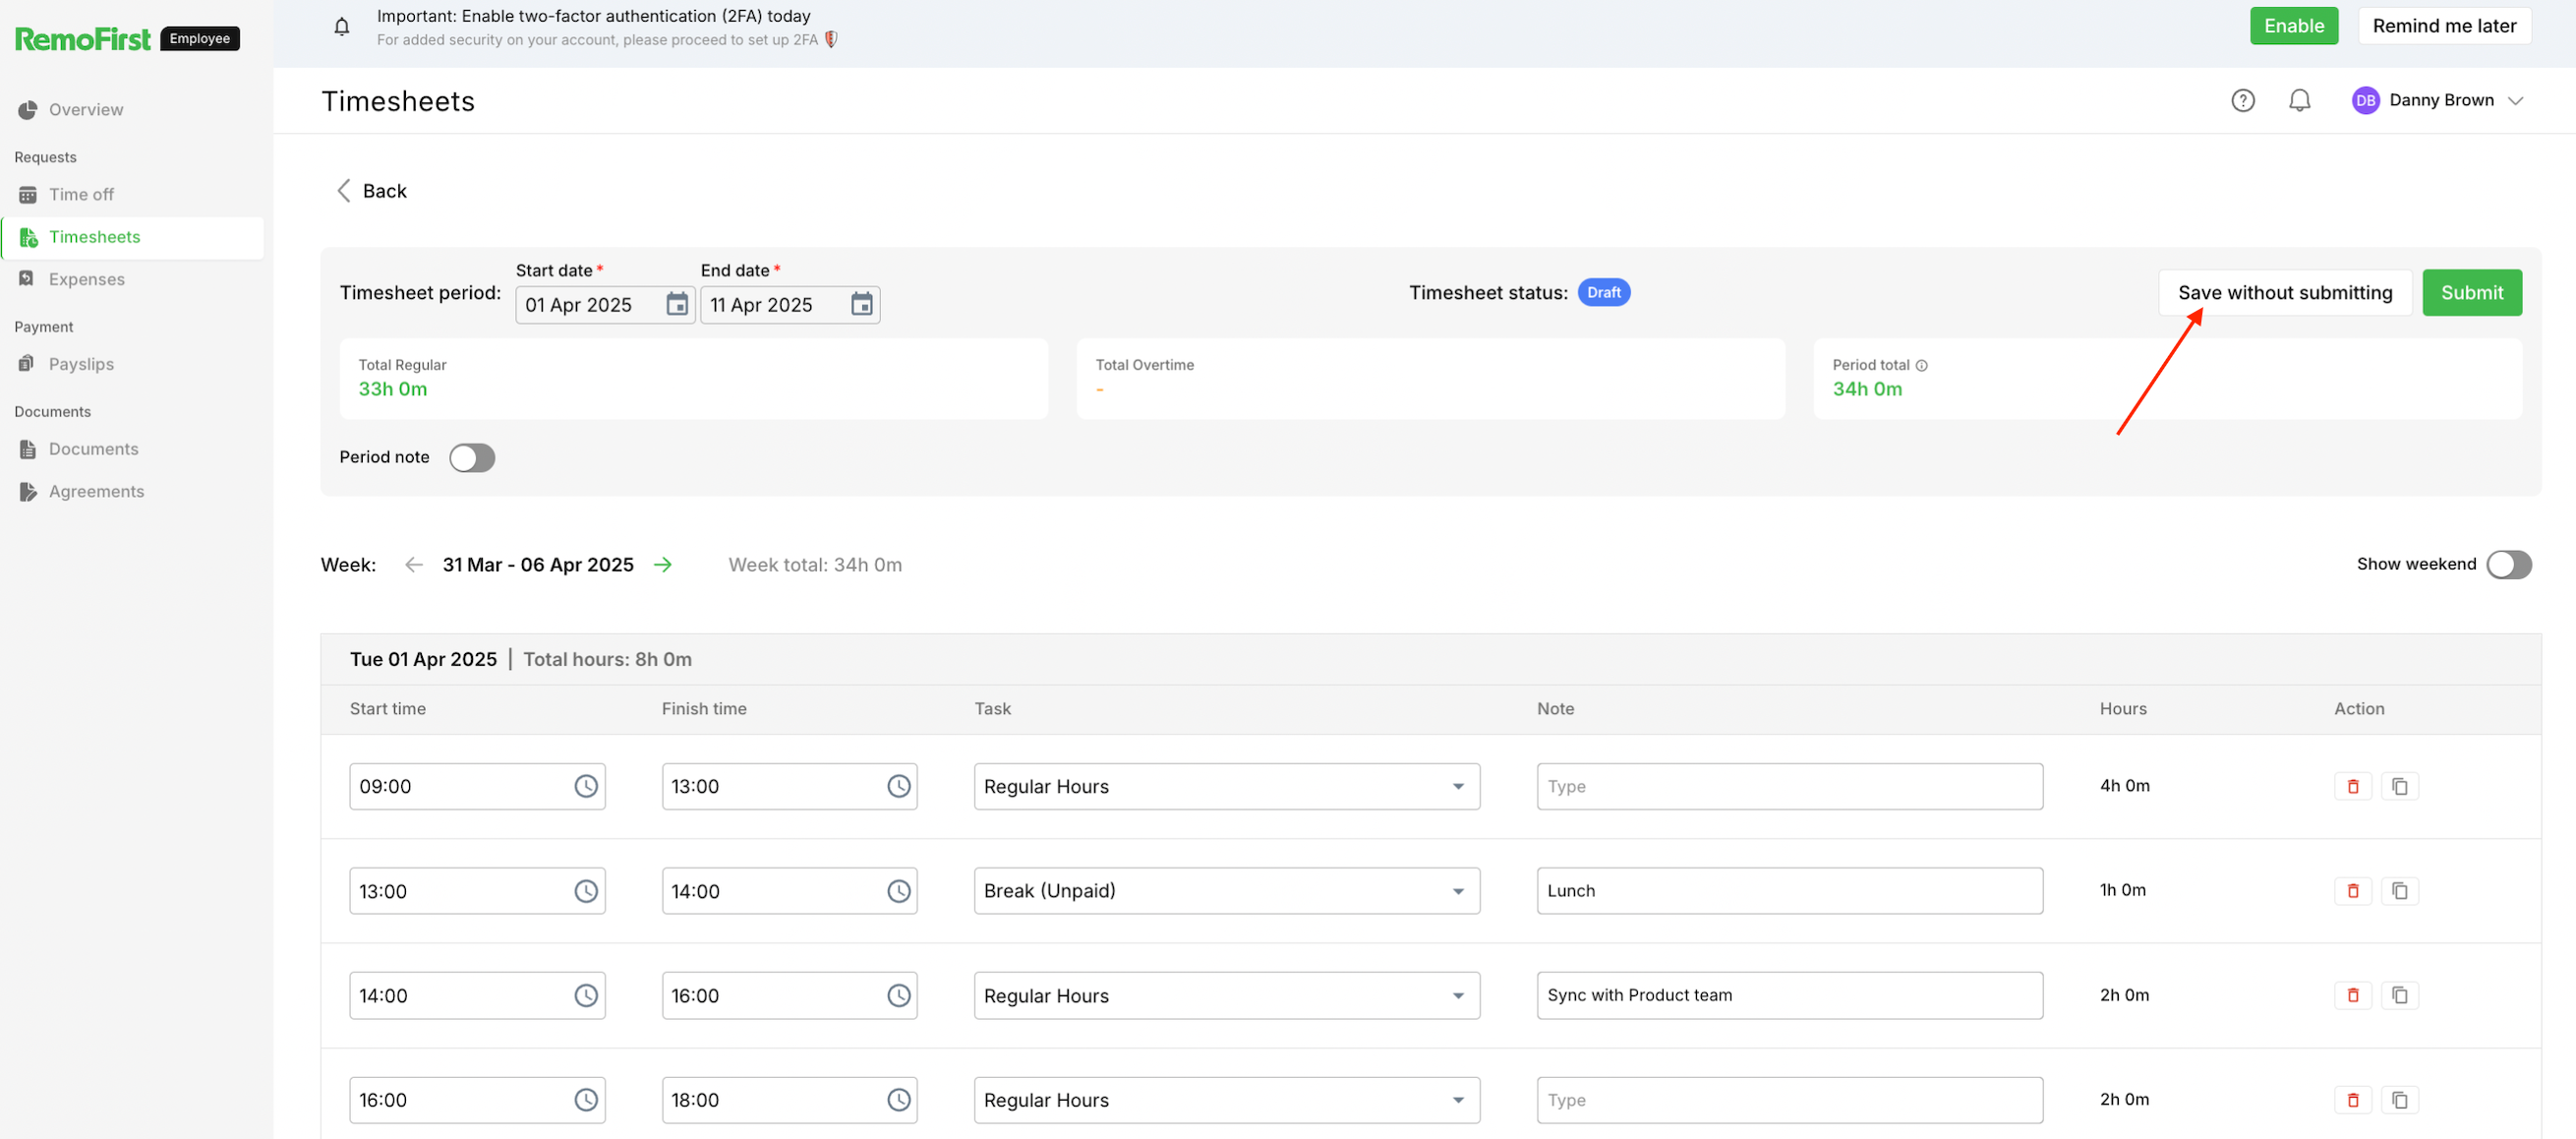Expand the Break (Unpaid) task dropdown

click(x=1226, y=891)
